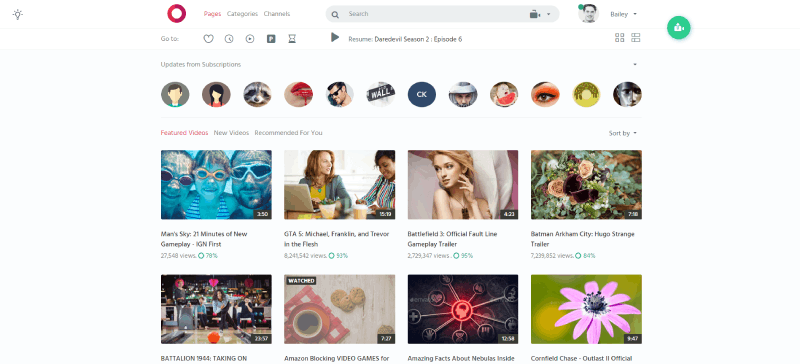Choose the video camera icon in search bar
800x364 pixels.
coord(534,14)
